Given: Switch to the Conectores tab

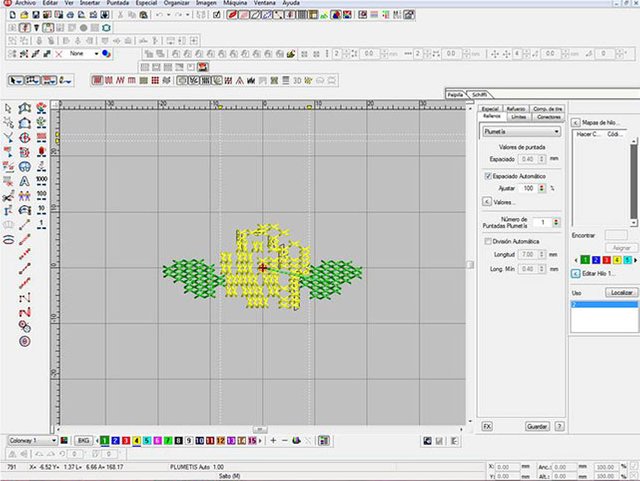Looking at the screenshot, I should (x=549, y=117).
